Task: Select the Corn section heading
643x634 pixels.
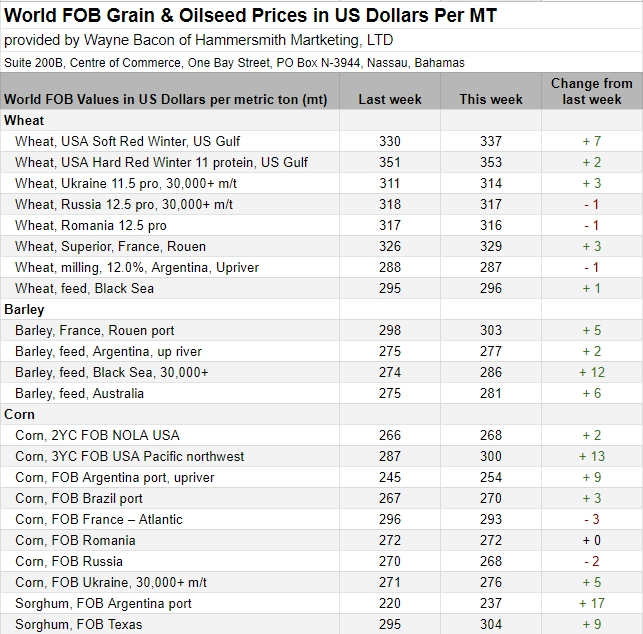Action: pos(20,414)
